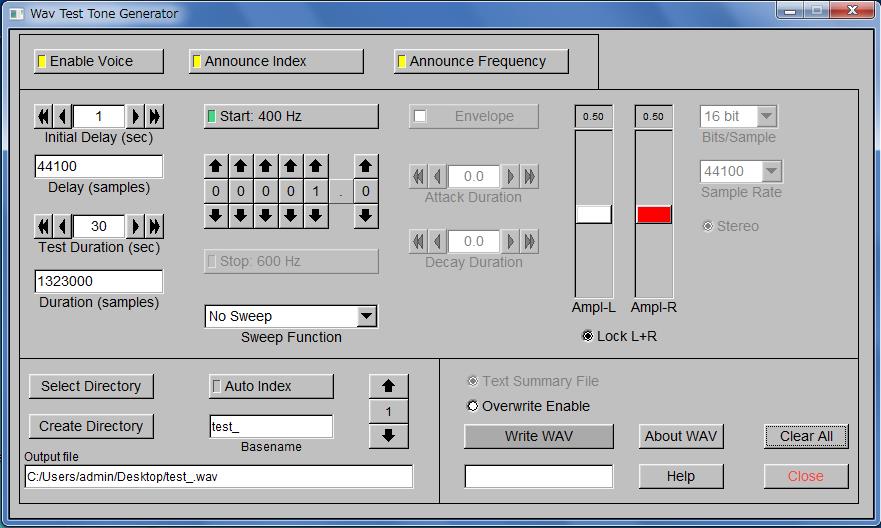Increase the decimal frequency digit with up arrow
881x528 pixels.
[366, 166]
